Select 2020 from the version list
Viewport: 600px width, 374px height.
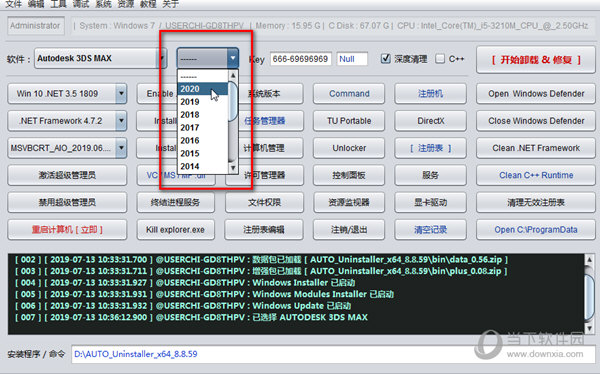(x=203, y=89)
